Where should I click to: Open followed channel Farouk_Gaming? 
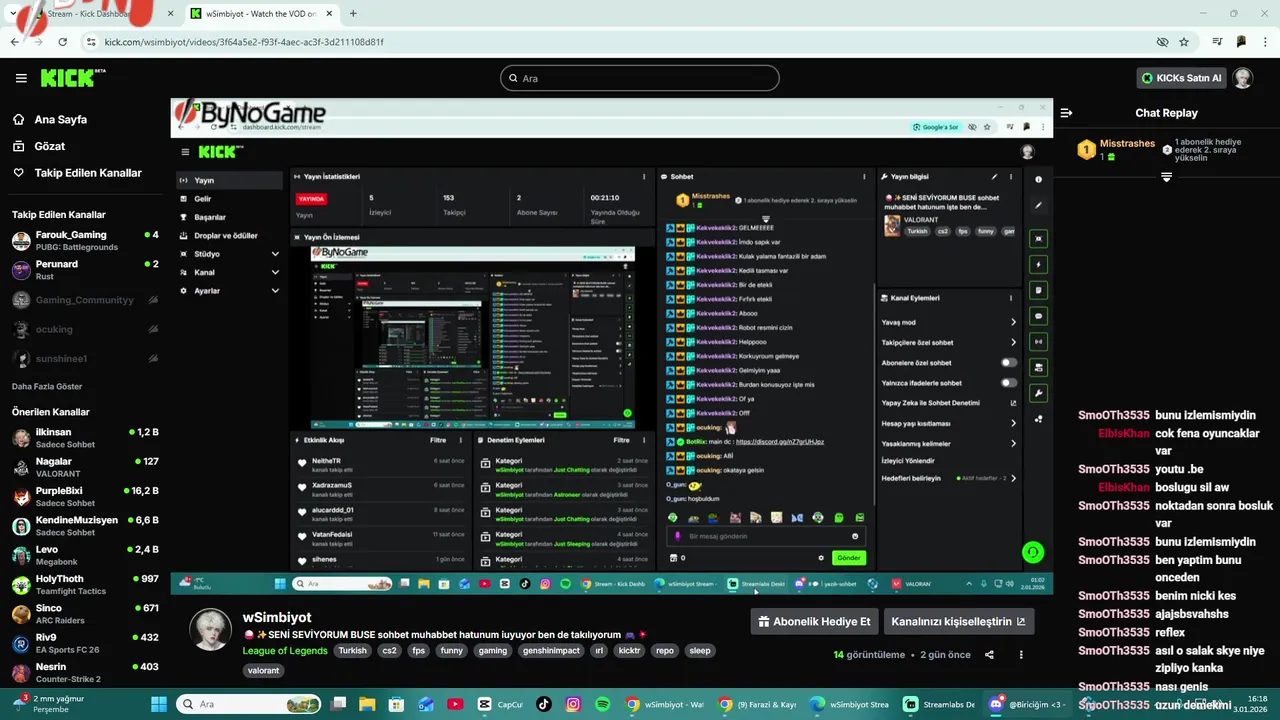(84, 240)
